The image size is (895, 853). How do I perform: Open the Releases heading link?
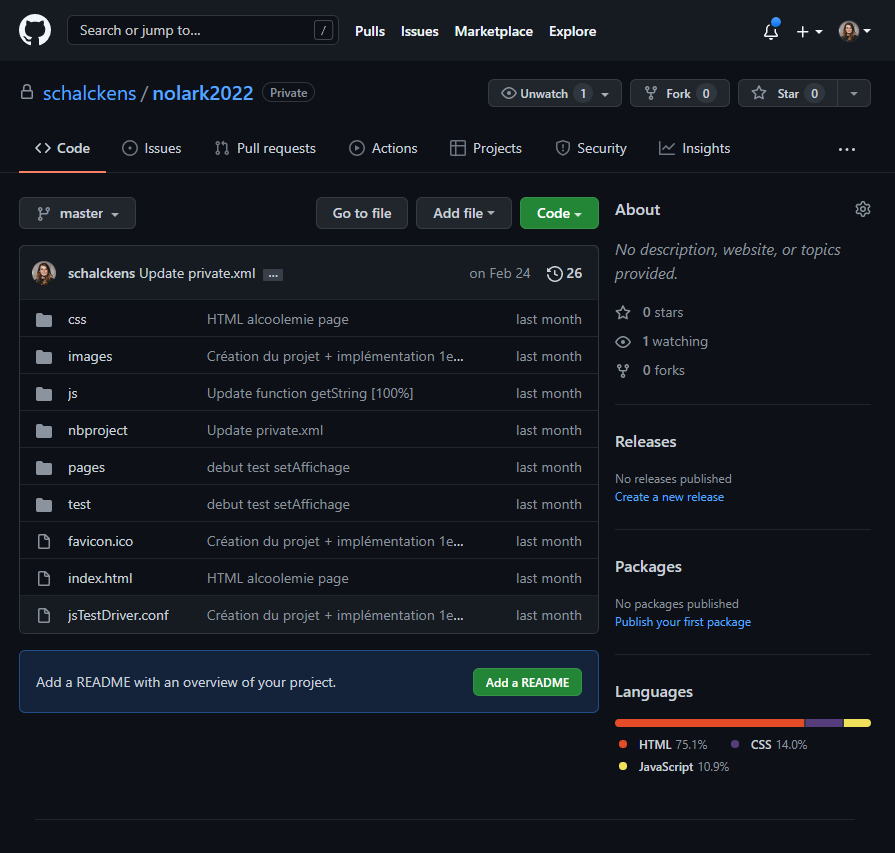point(646,442)
